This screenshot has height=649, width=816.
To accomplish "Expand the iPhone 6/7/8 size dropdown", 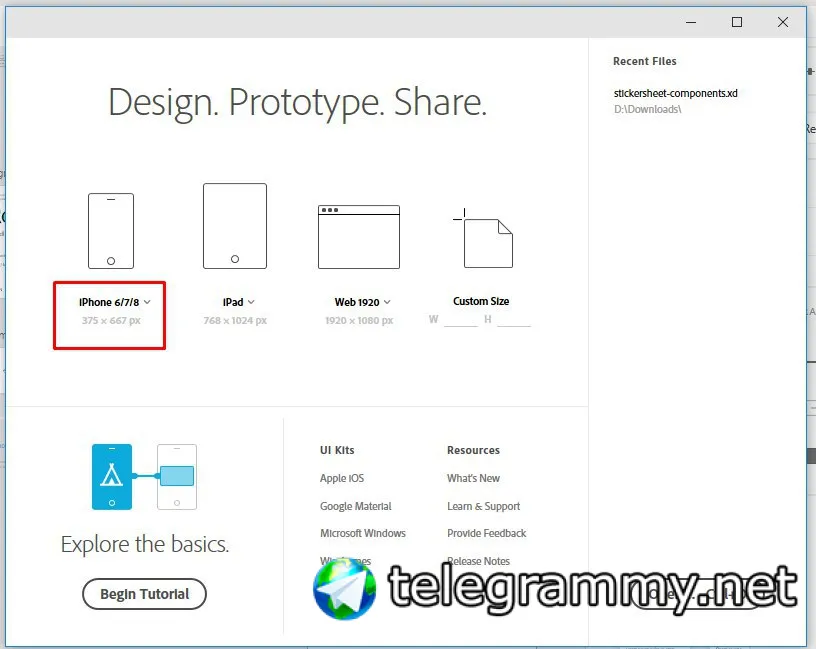I will coord(147,302).
